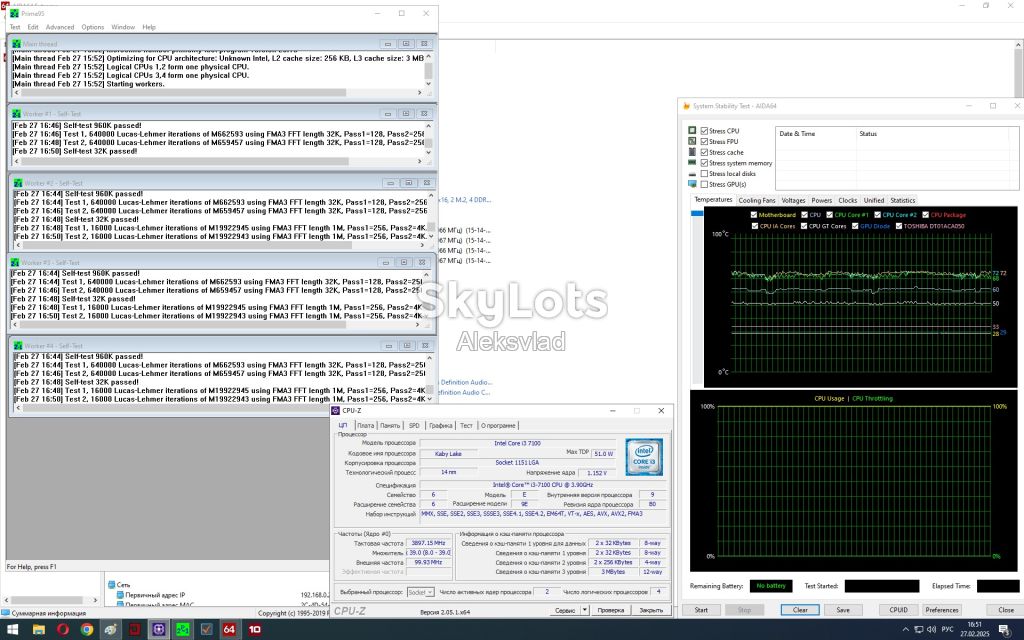Click Clear button in AIDA64

(800, 610)
